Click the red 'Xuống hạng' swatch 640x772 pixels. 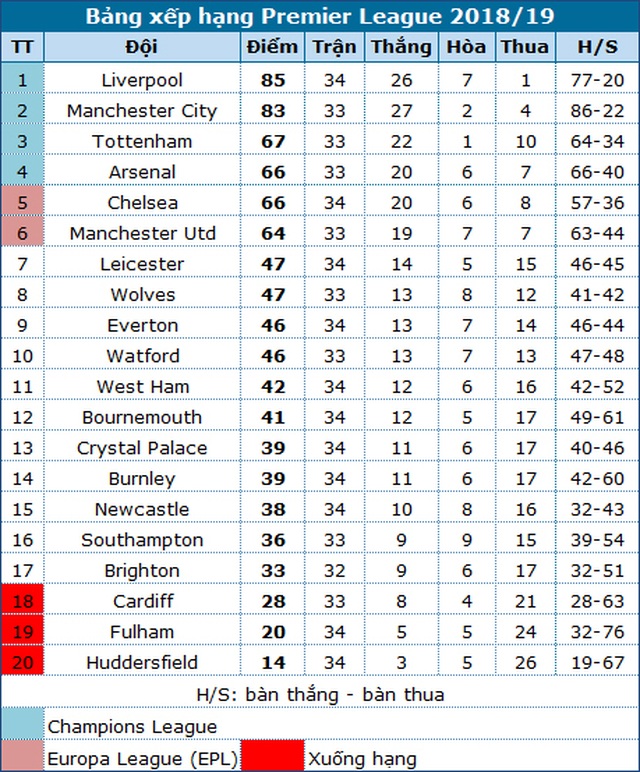[272, 756]
